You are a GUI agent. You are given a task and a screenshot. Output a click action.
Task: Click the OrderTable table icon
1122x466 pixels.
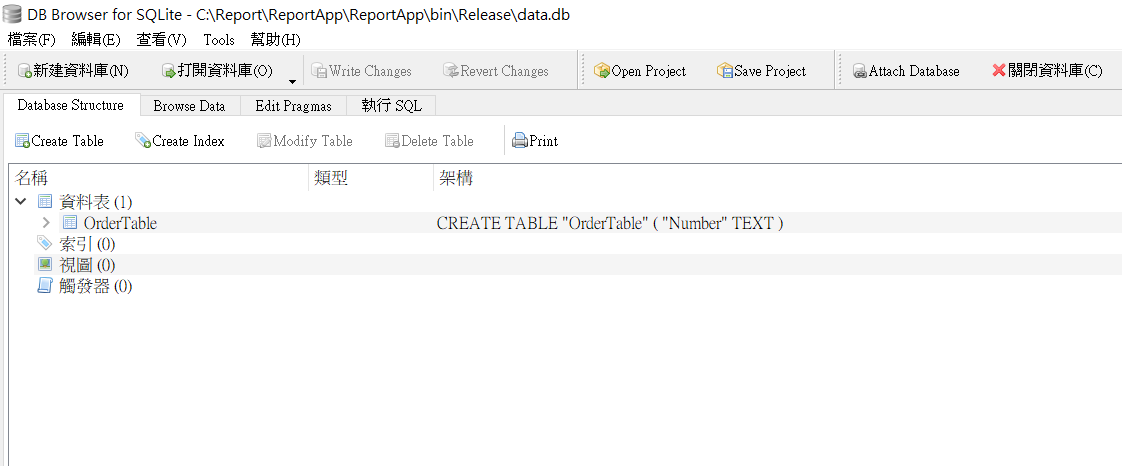[70, 223]
